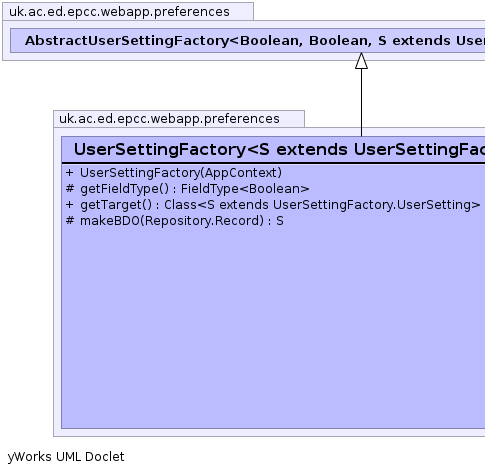
Task: Click the plus visibility symbol beside constructor
Action: (x=69, y=173)
